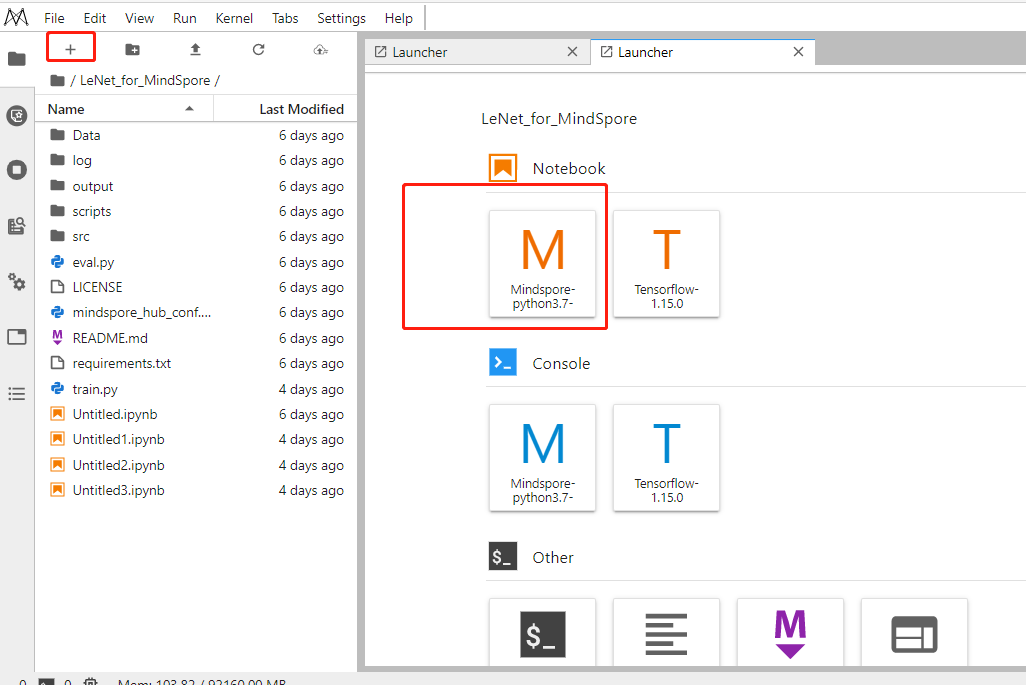Image resolution: width=1026 pixels, height=685 pixels.
Task: Open a Tensorflow-1.15.0 console
Action: click(666, 457)
